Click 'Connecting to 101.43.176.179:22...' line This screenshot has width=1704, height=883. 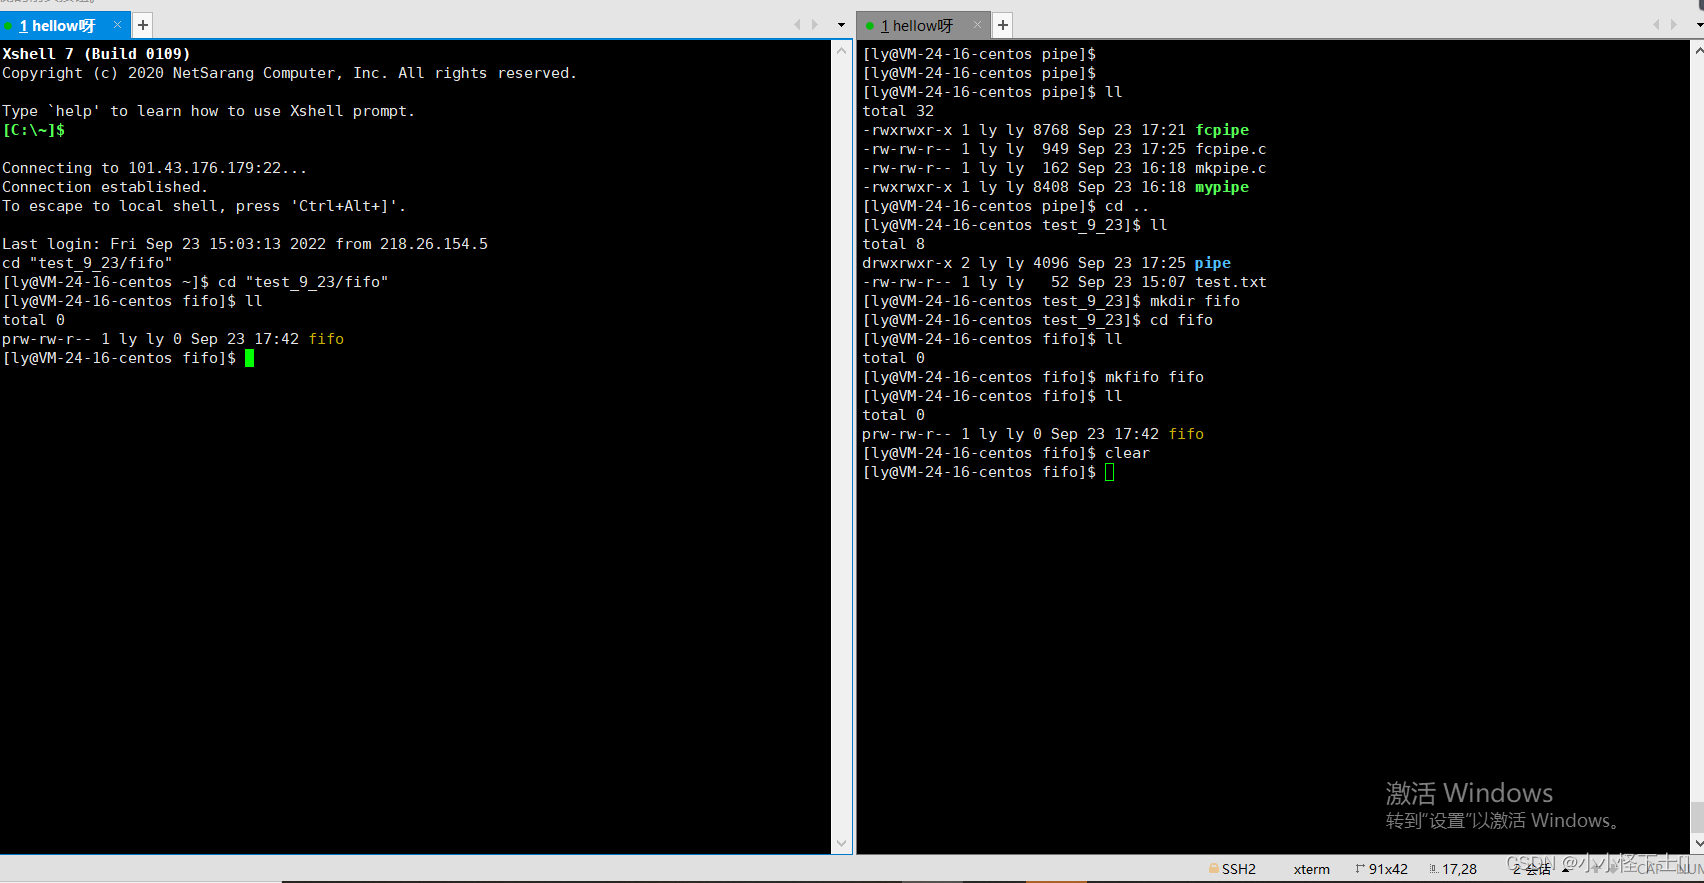155,168
